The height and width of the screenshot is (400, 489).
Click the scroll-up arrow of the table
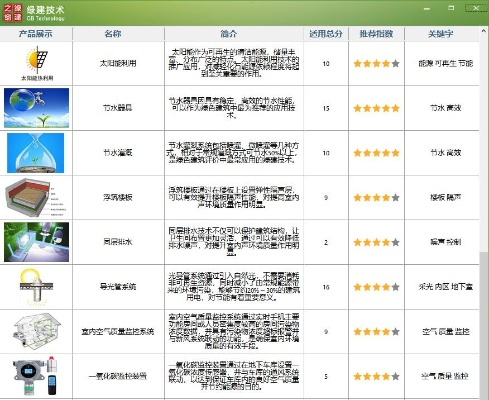[484, 31]
